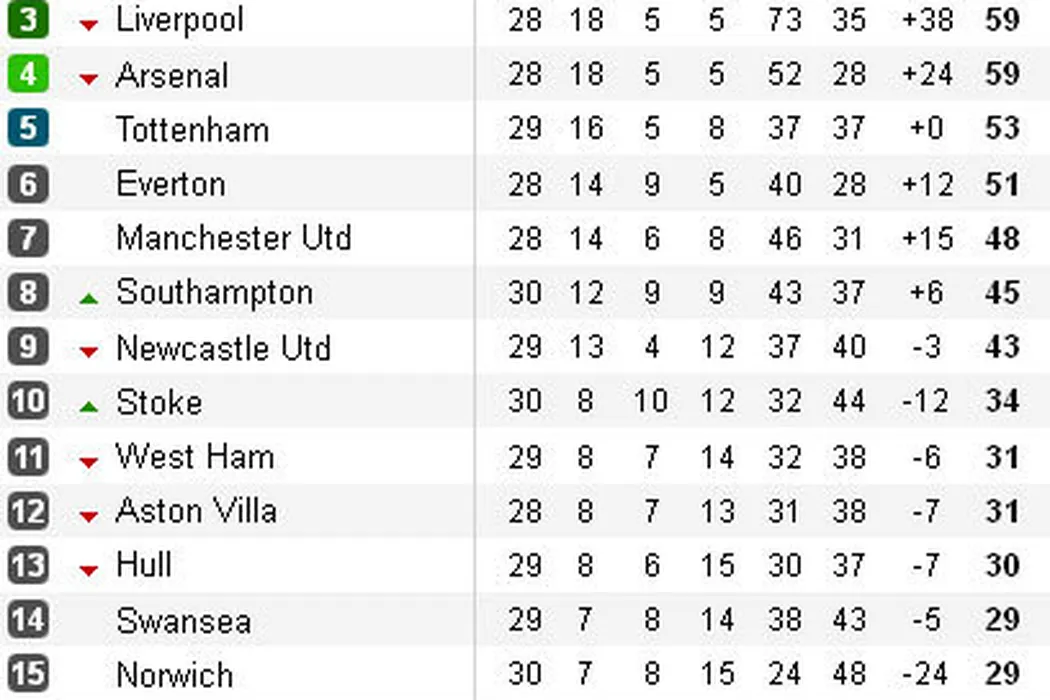The width and height of the screenshot is (1050, 700).
Task: Open the Arsenal team link
Action: click(172, 75)
